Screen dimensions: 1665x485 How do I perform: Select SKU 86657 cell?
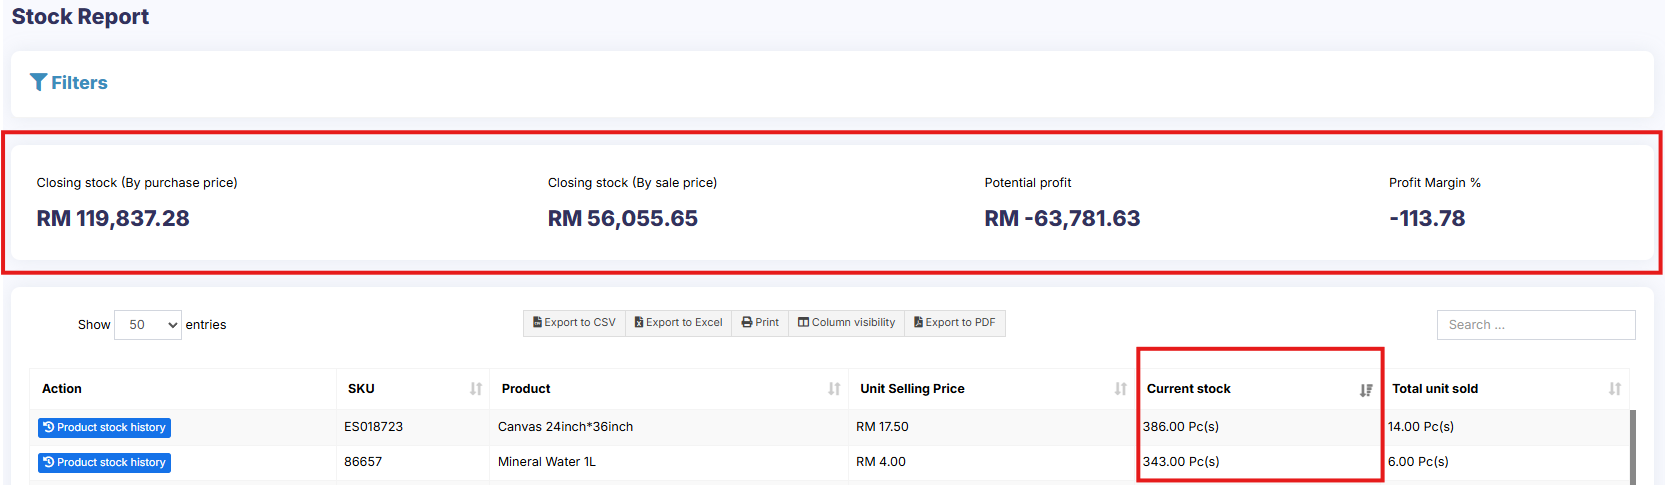[x=363, y=462]
